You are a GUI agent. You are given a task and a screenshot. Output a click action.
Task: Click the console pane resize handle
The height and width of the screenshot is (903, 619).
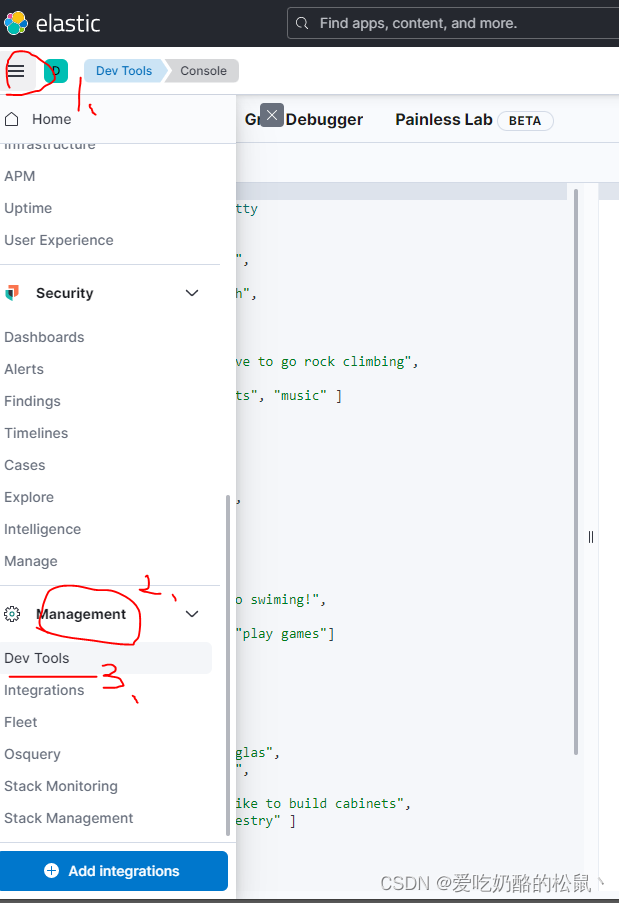coord(591,537)
